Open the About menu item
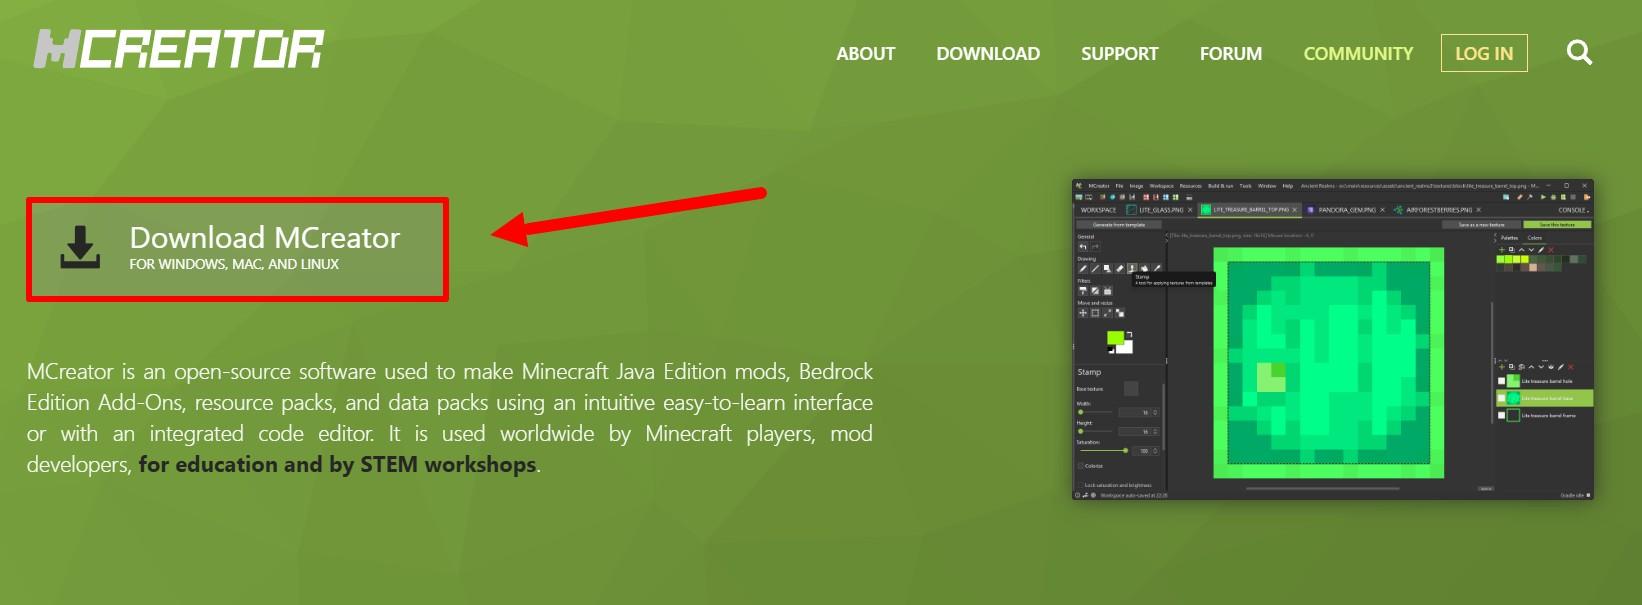Screen dimensions: 1642x605 [x=865, y=54]
